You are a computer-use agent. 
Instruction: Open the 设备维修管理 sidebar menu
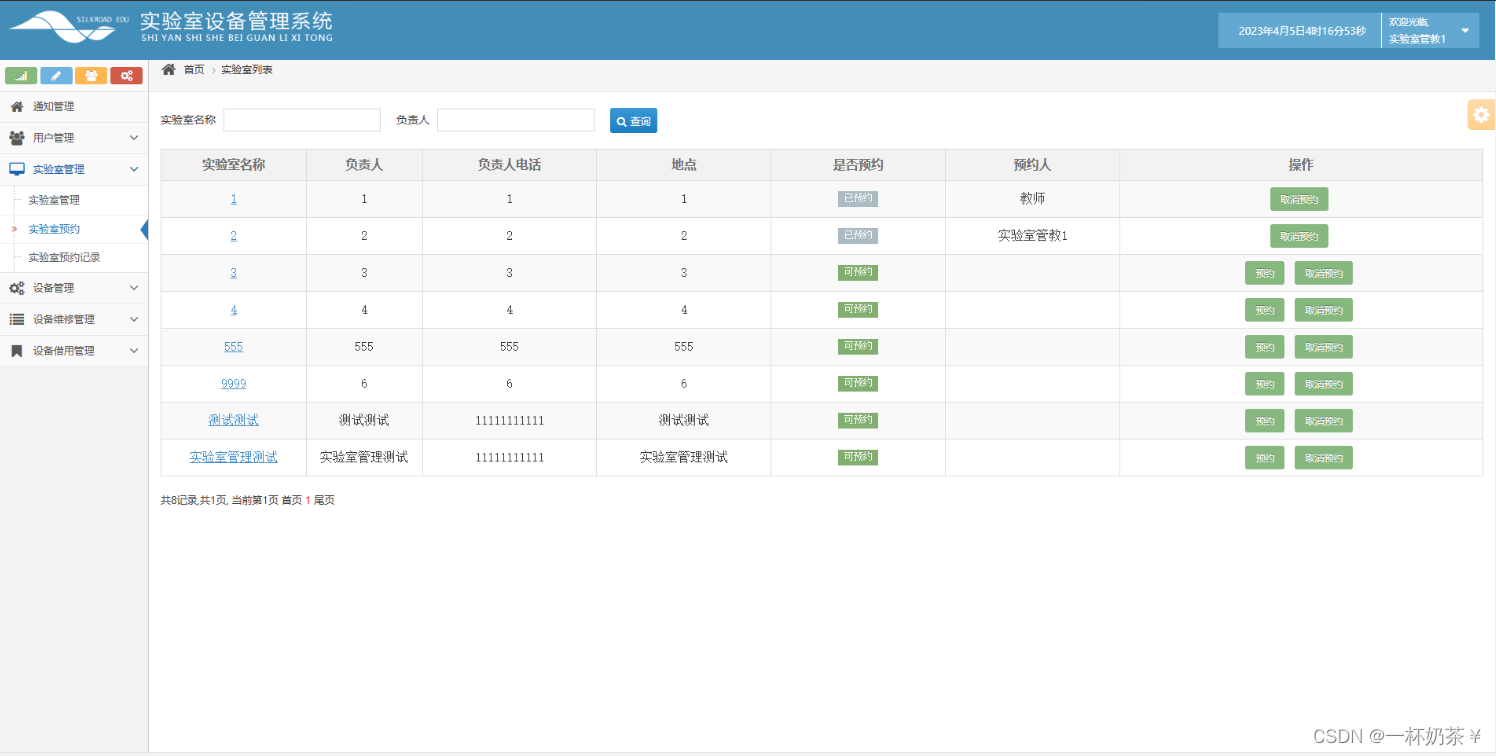(x=74, y=319)
